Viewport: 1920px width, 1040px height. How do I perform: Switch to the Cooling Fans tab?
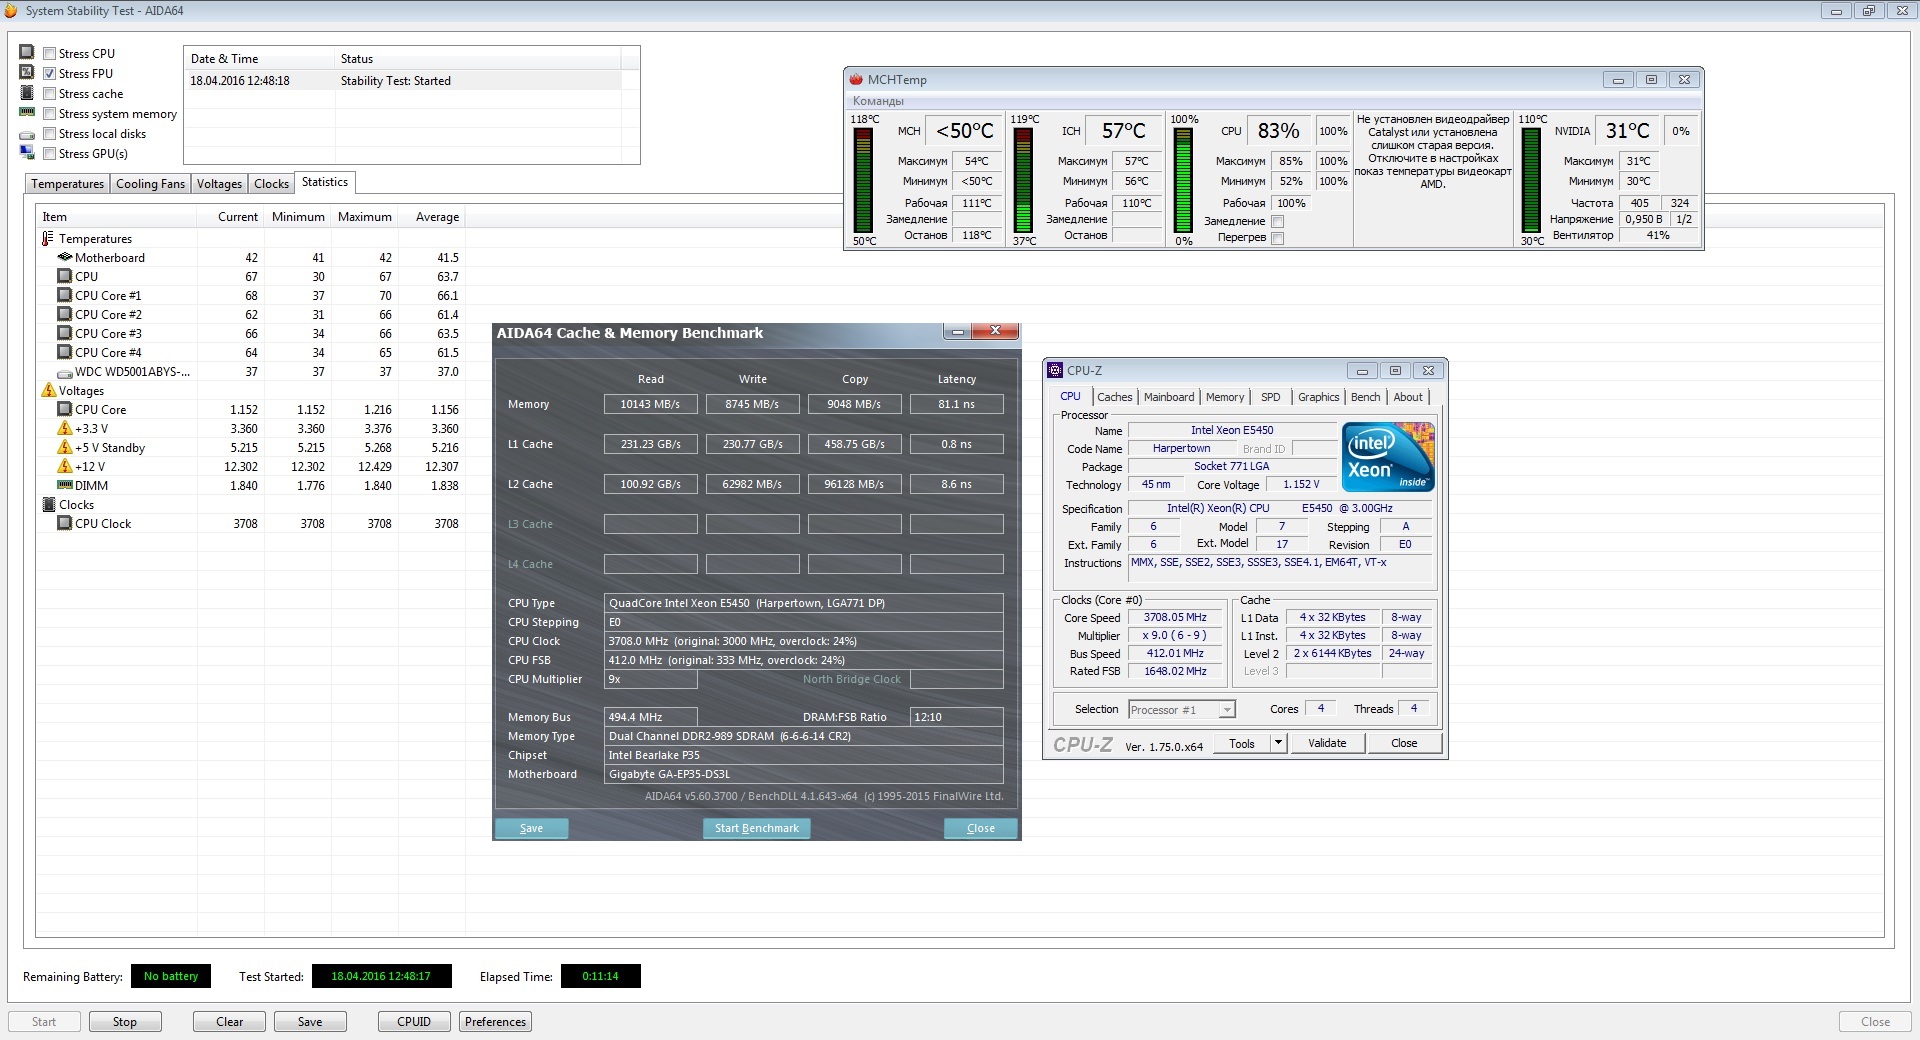pos(150,184)
